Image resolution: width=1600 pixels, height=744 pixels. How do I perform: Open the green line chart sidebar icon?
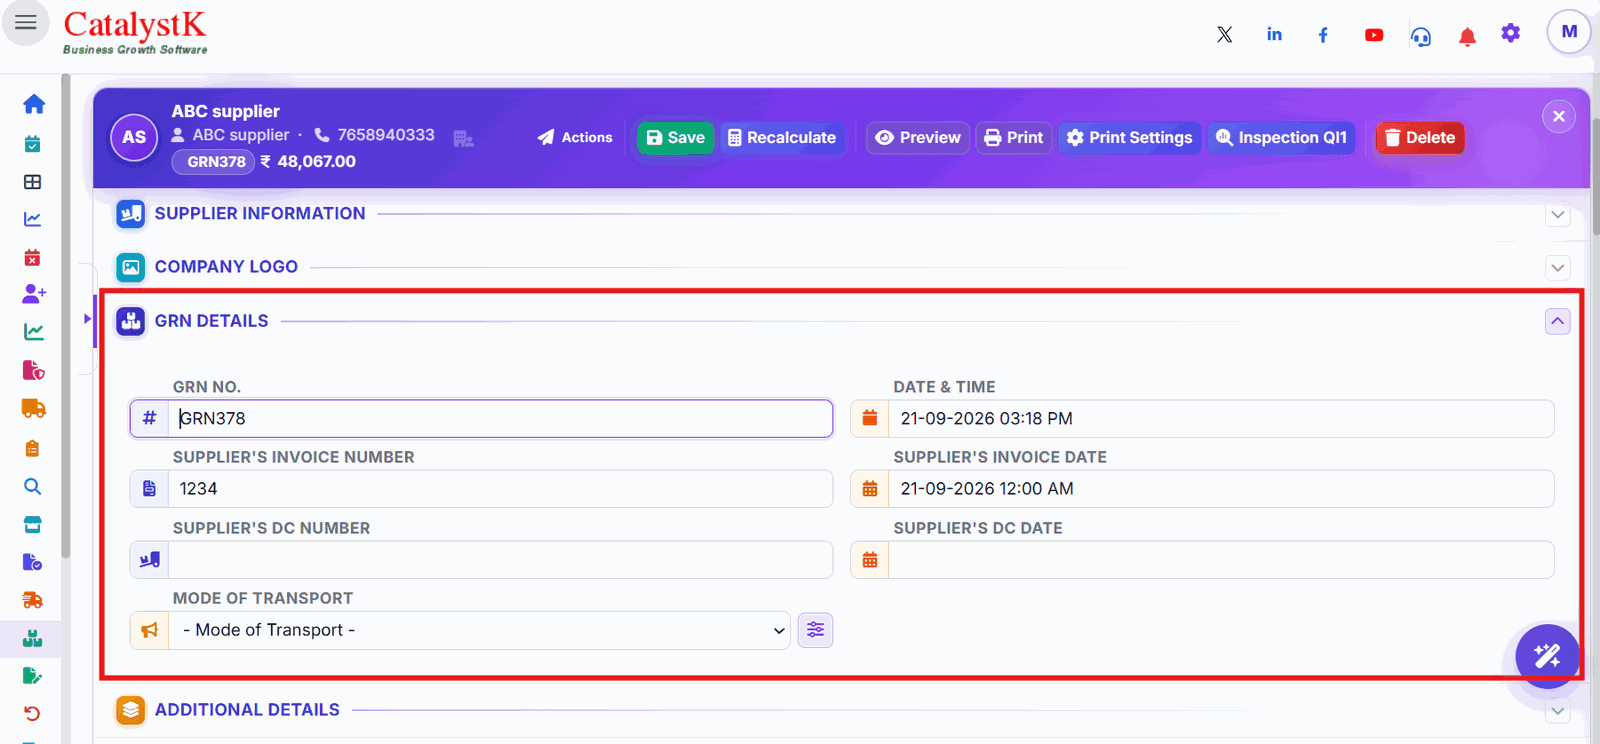[x=33, y=331]
